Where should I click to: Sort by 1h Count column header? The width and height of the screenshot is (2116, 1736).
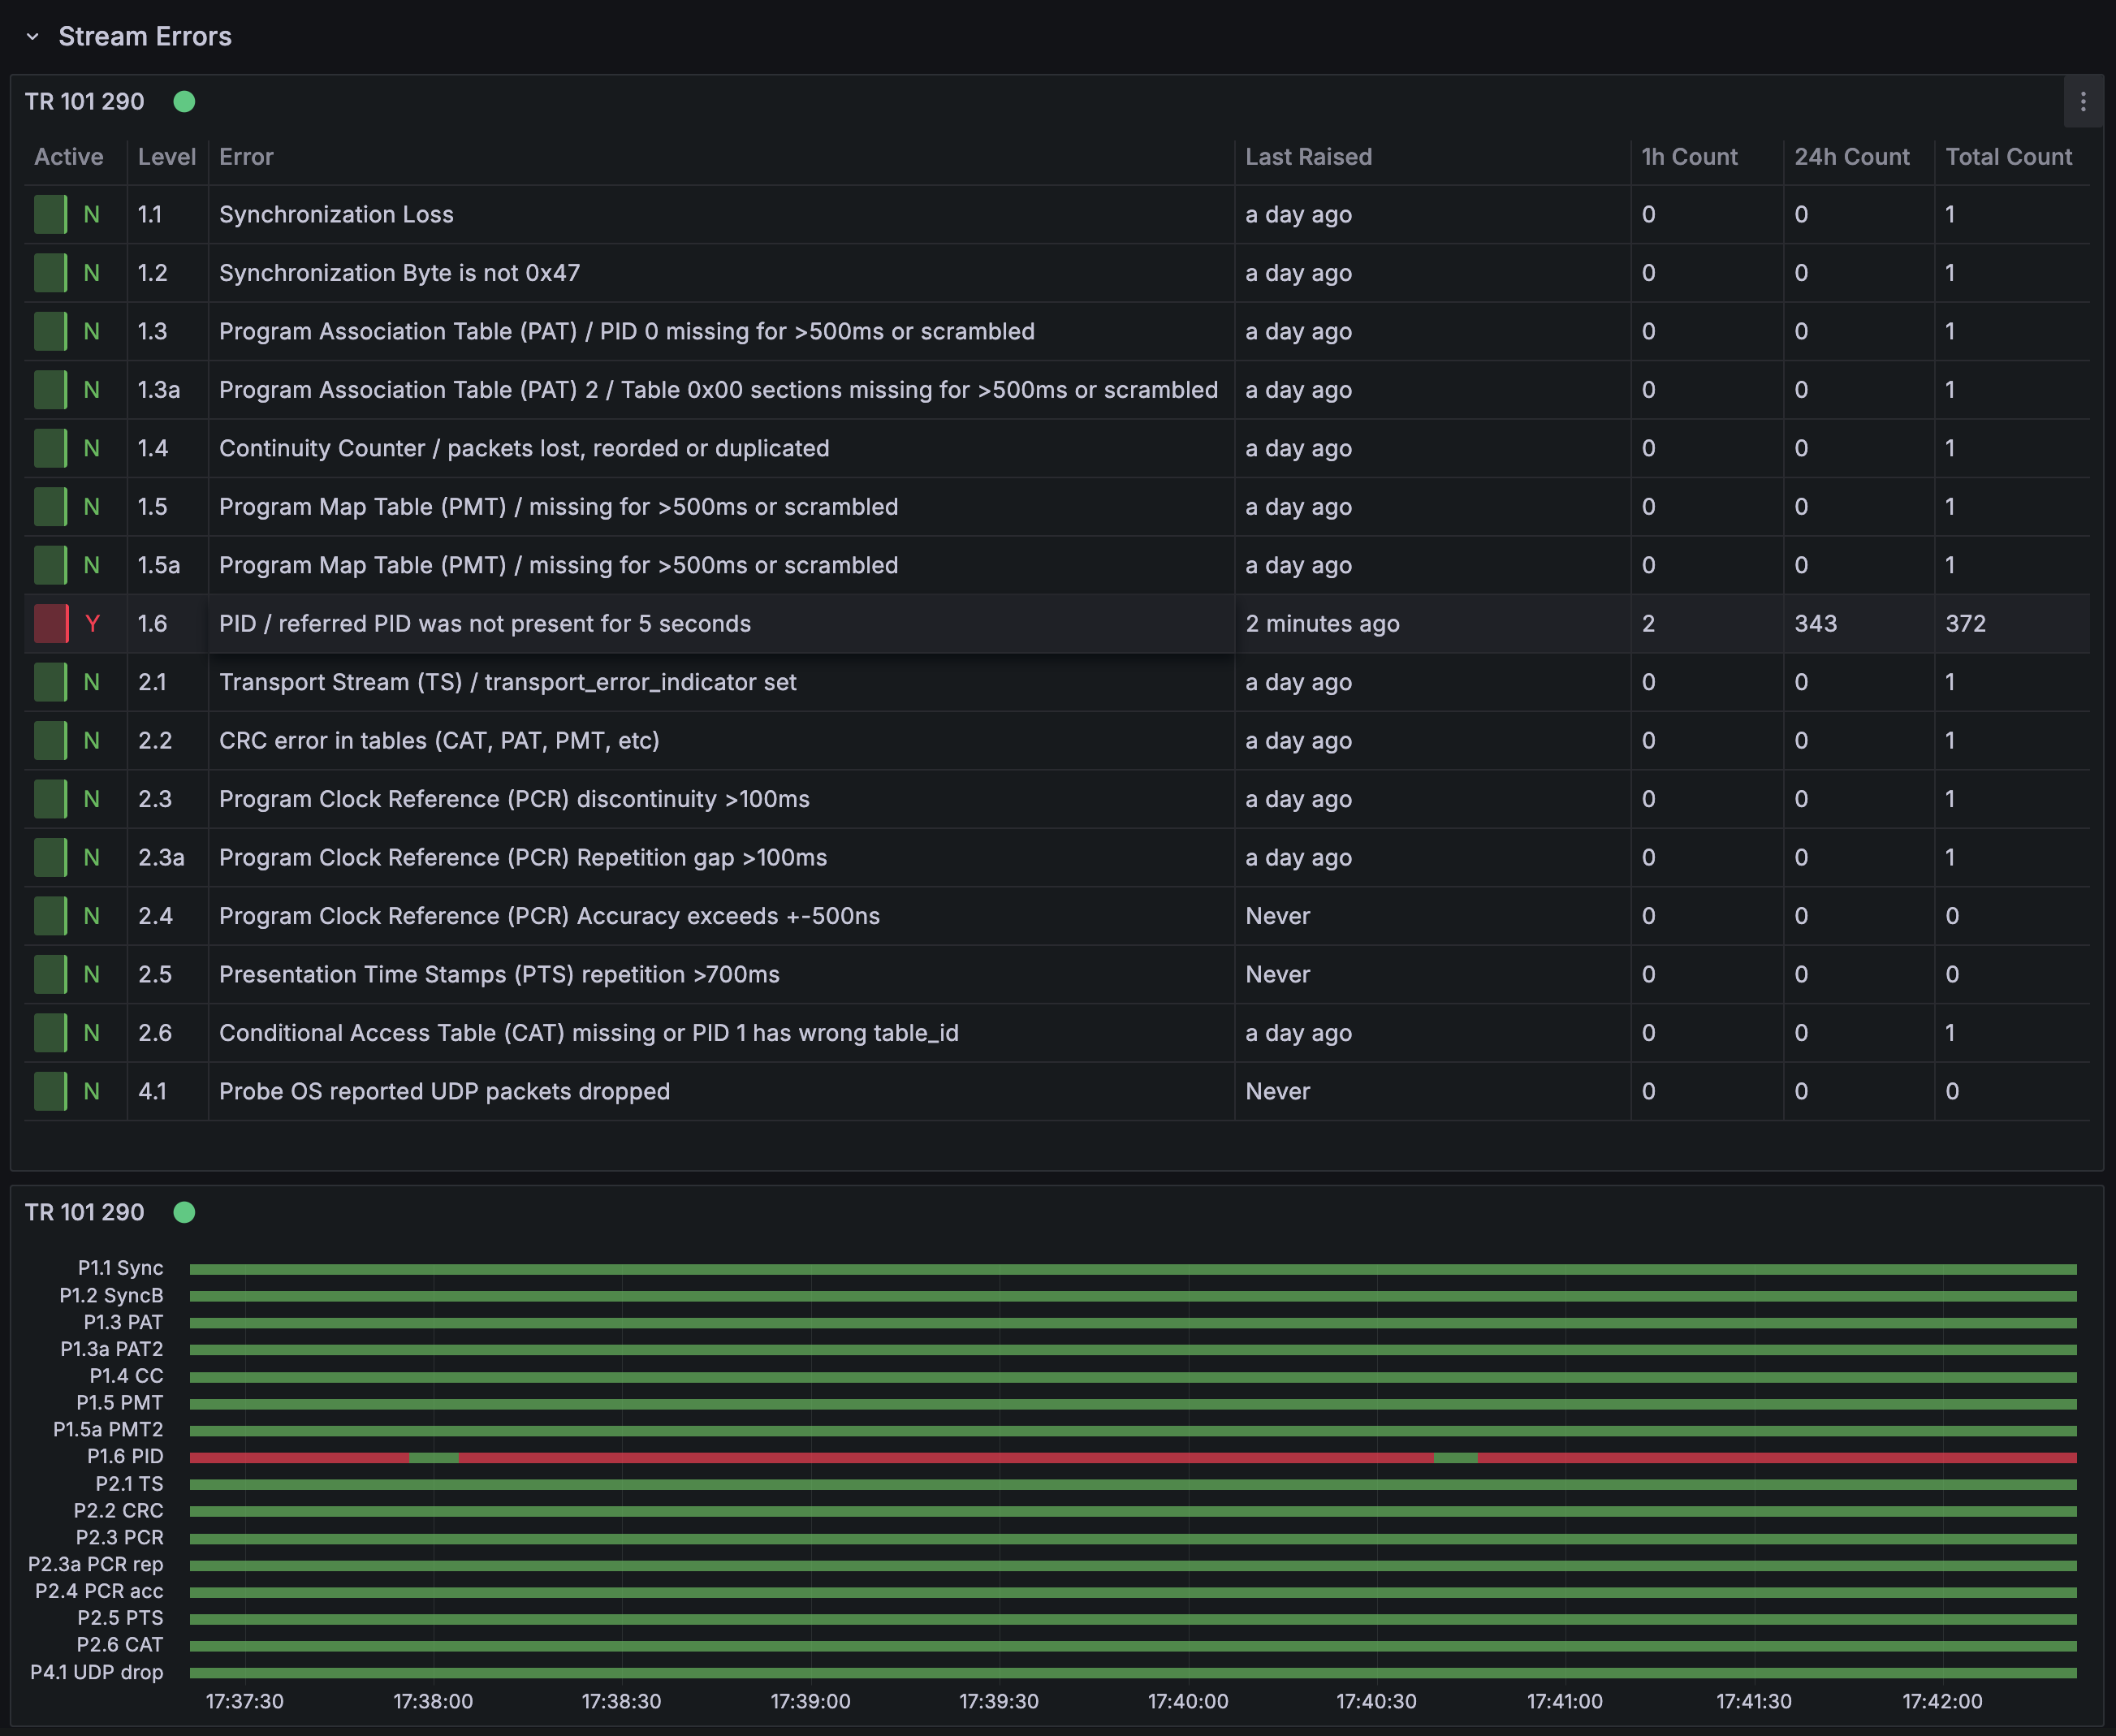[1689, 157]
